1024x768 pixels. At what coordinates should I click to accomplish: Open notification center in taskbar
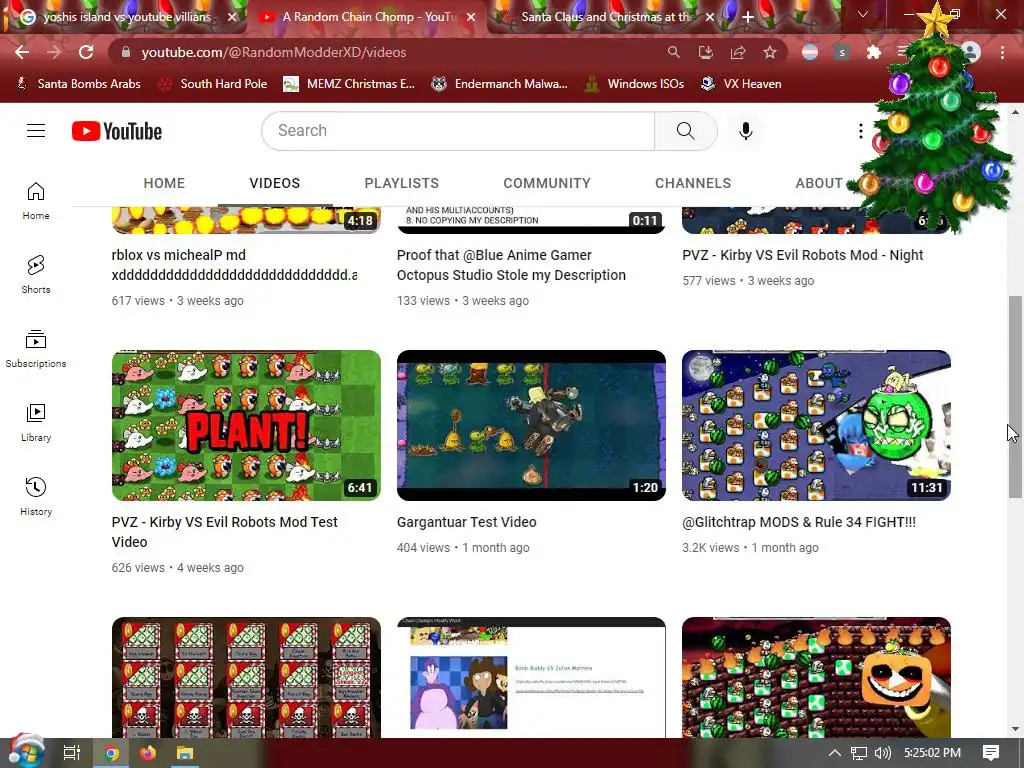(x=991, y=753)
